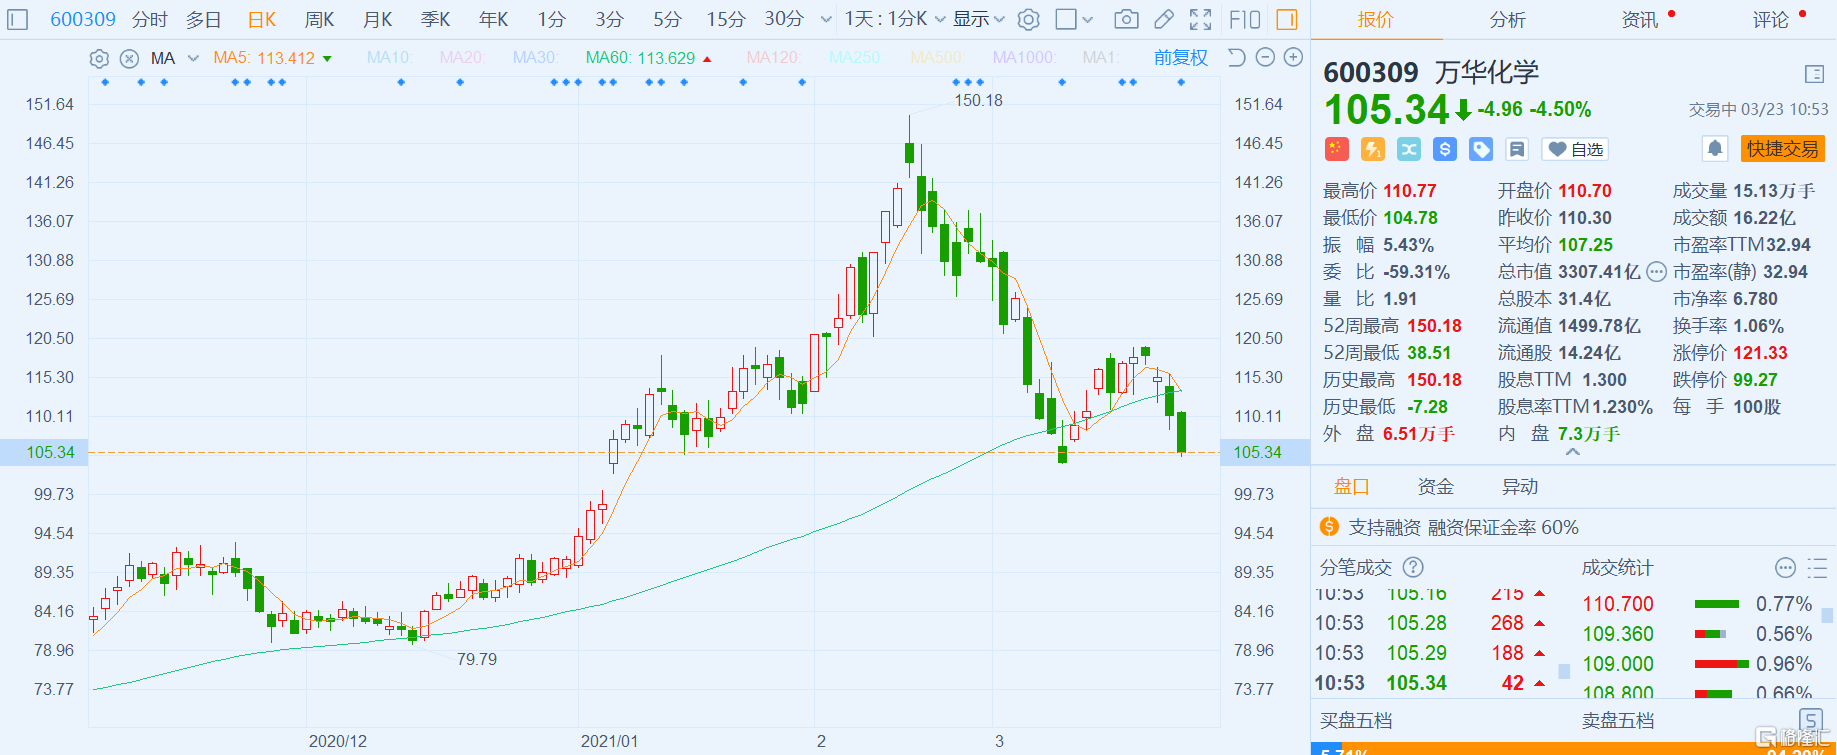Select the pencil drawing tool
This screenshot has height=755, width=1837.
click(x=1164, y=19)
